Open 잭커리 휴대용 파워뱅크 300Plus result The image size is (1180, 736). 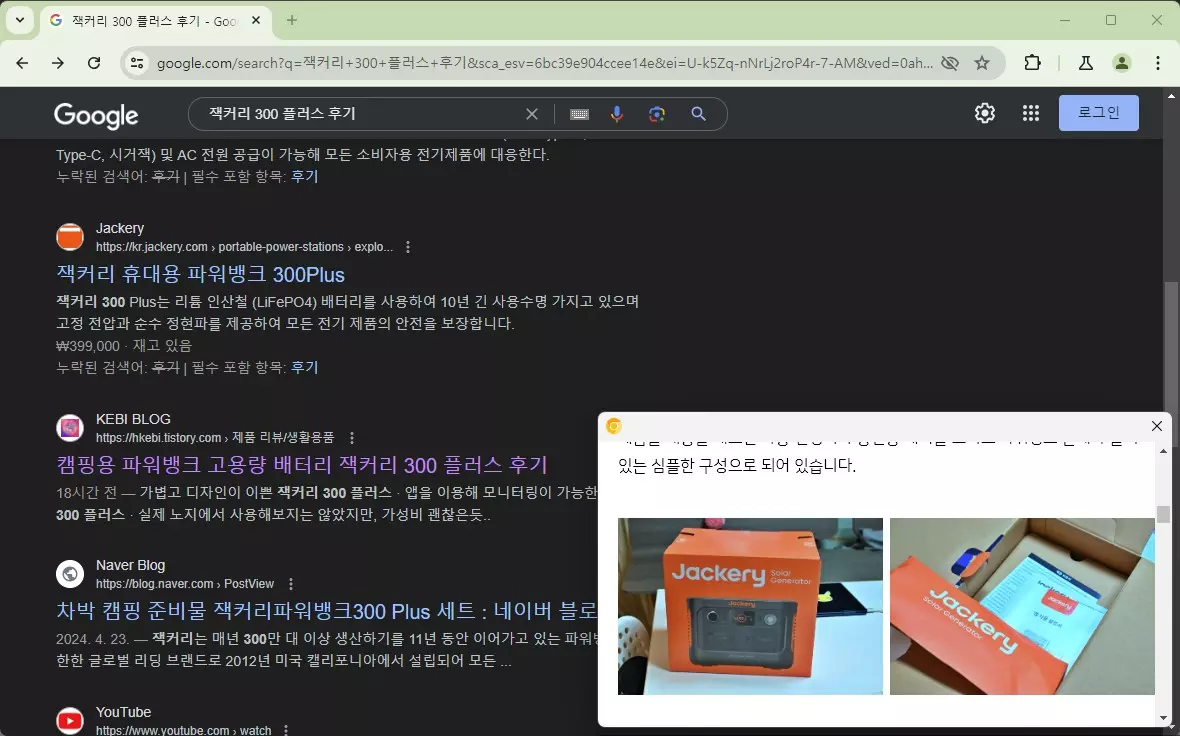[x=200, y=275]
